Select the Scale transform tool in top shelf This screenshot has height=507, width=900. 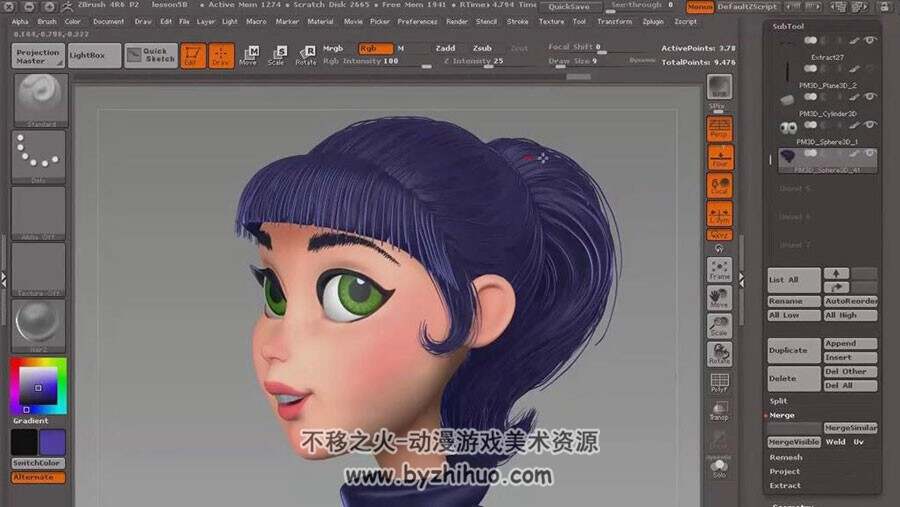[x=277, y=56]
